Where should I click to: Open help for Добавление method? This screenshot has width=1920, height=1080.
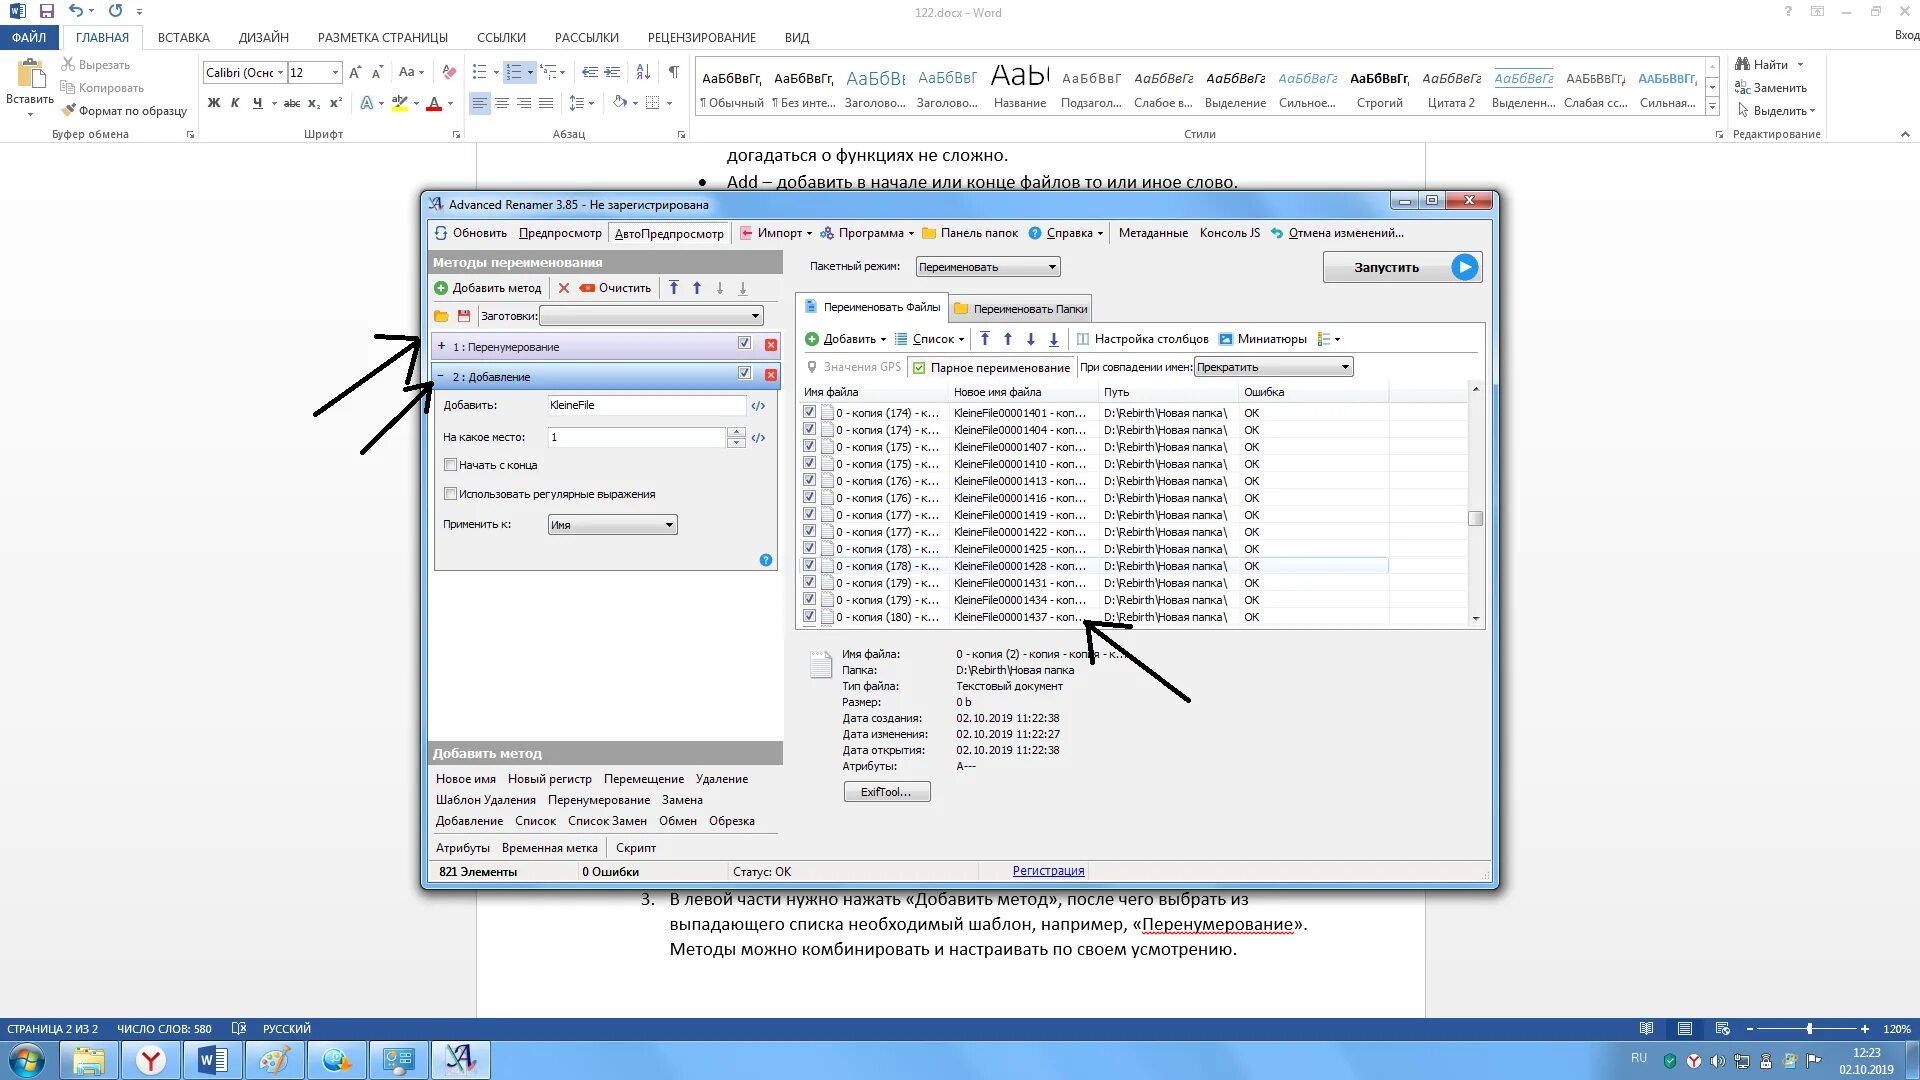point(766,560)
